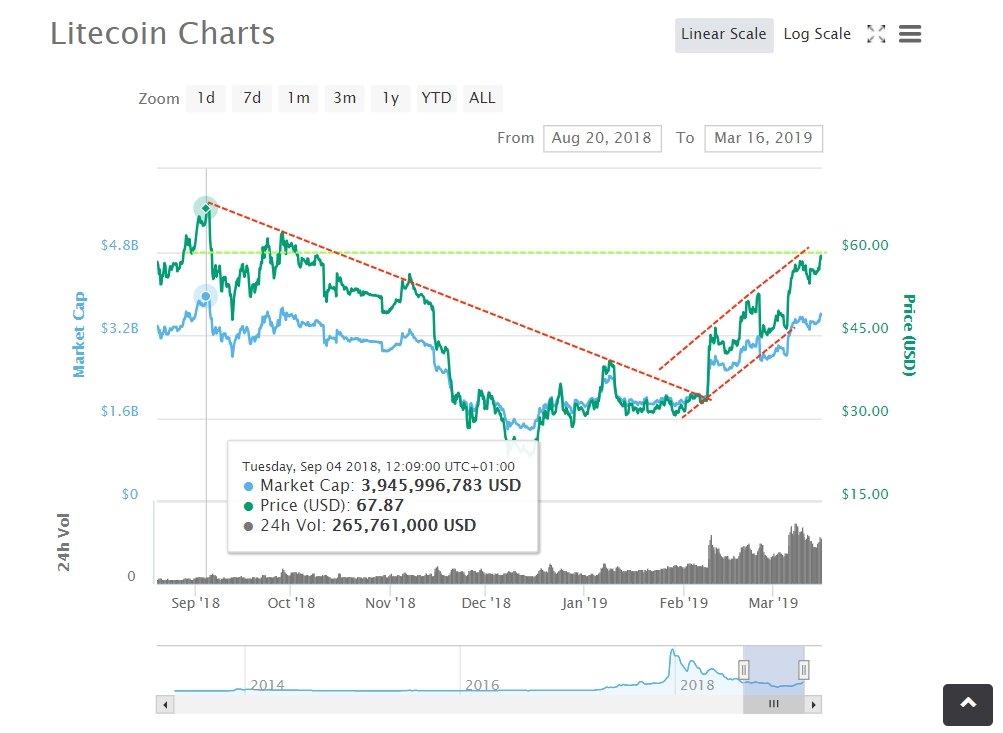This screenshot has width=1003, height=733.
Task: Click tooltip 24h Vol value 265,761,000 USD
Action: coord(404,526)
